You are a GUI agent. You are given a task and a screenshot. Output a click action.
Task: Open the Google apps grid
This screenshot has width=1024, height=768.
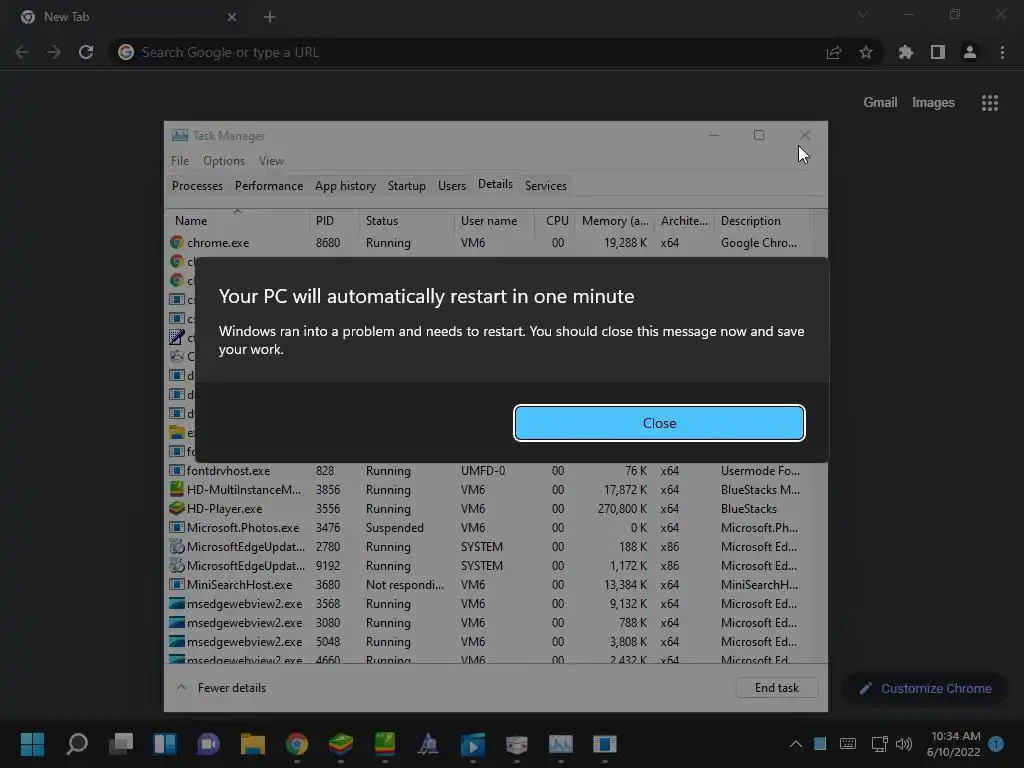990,103
